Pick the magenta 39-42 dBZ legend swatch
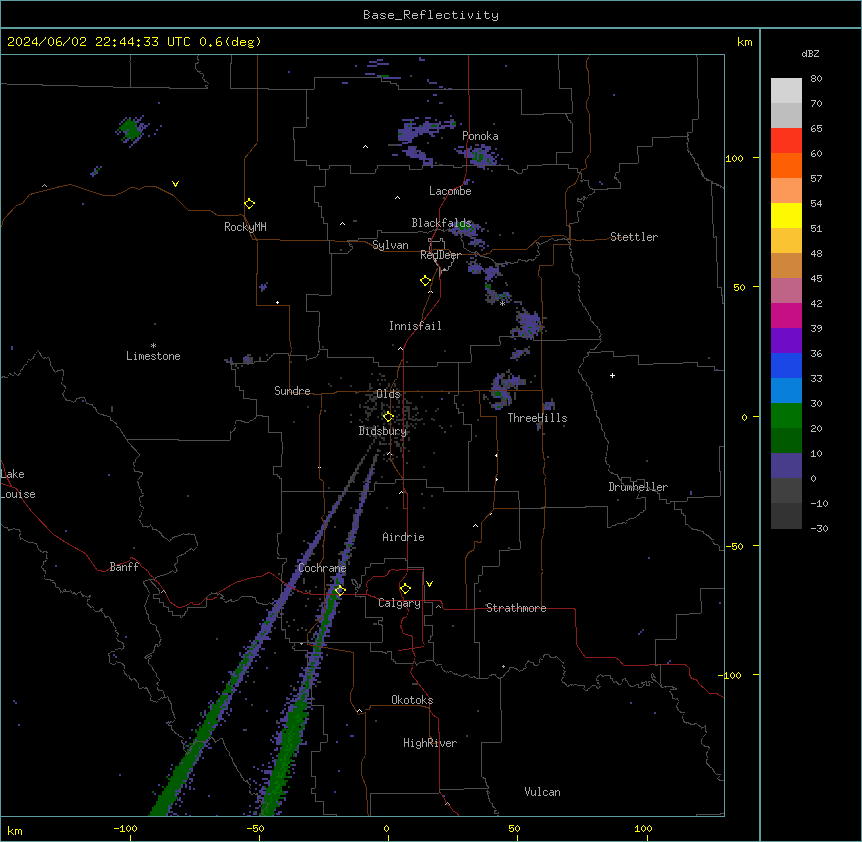This screenshot has width=862, height=842. click(786, 315)
